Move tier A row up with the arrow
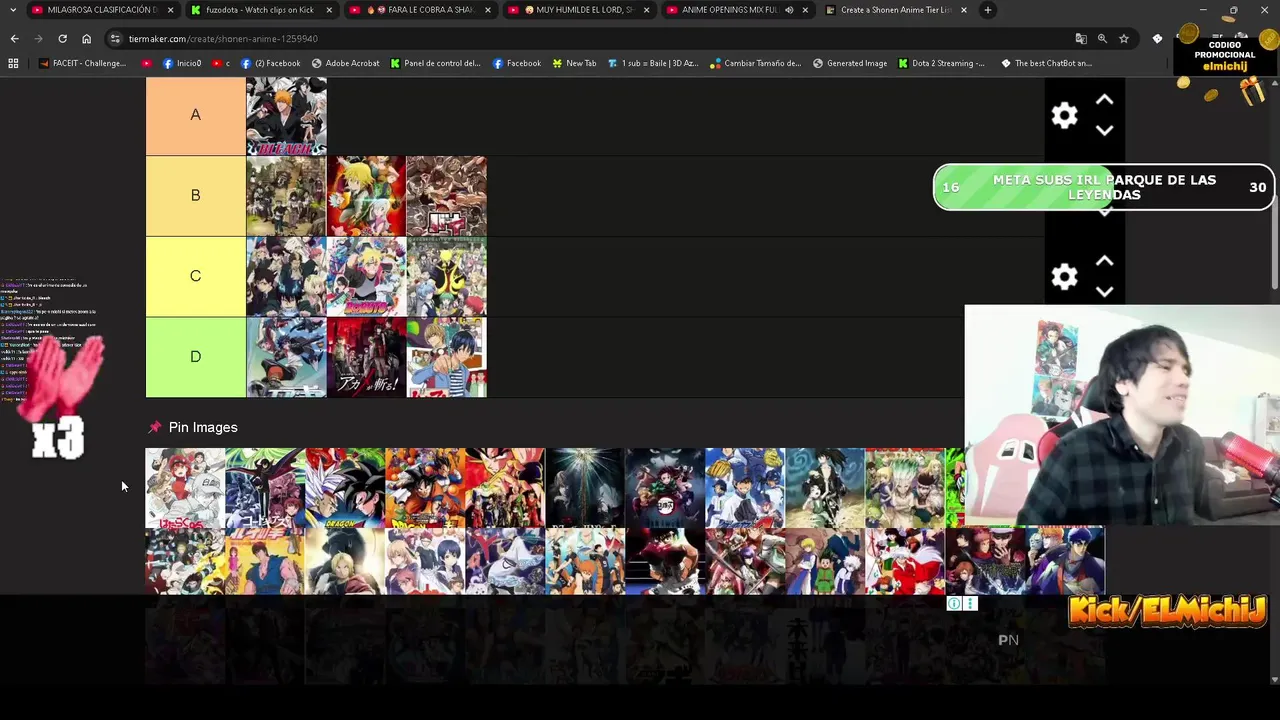This screenshot has height=720, width=1280. tap(1104, 100)
